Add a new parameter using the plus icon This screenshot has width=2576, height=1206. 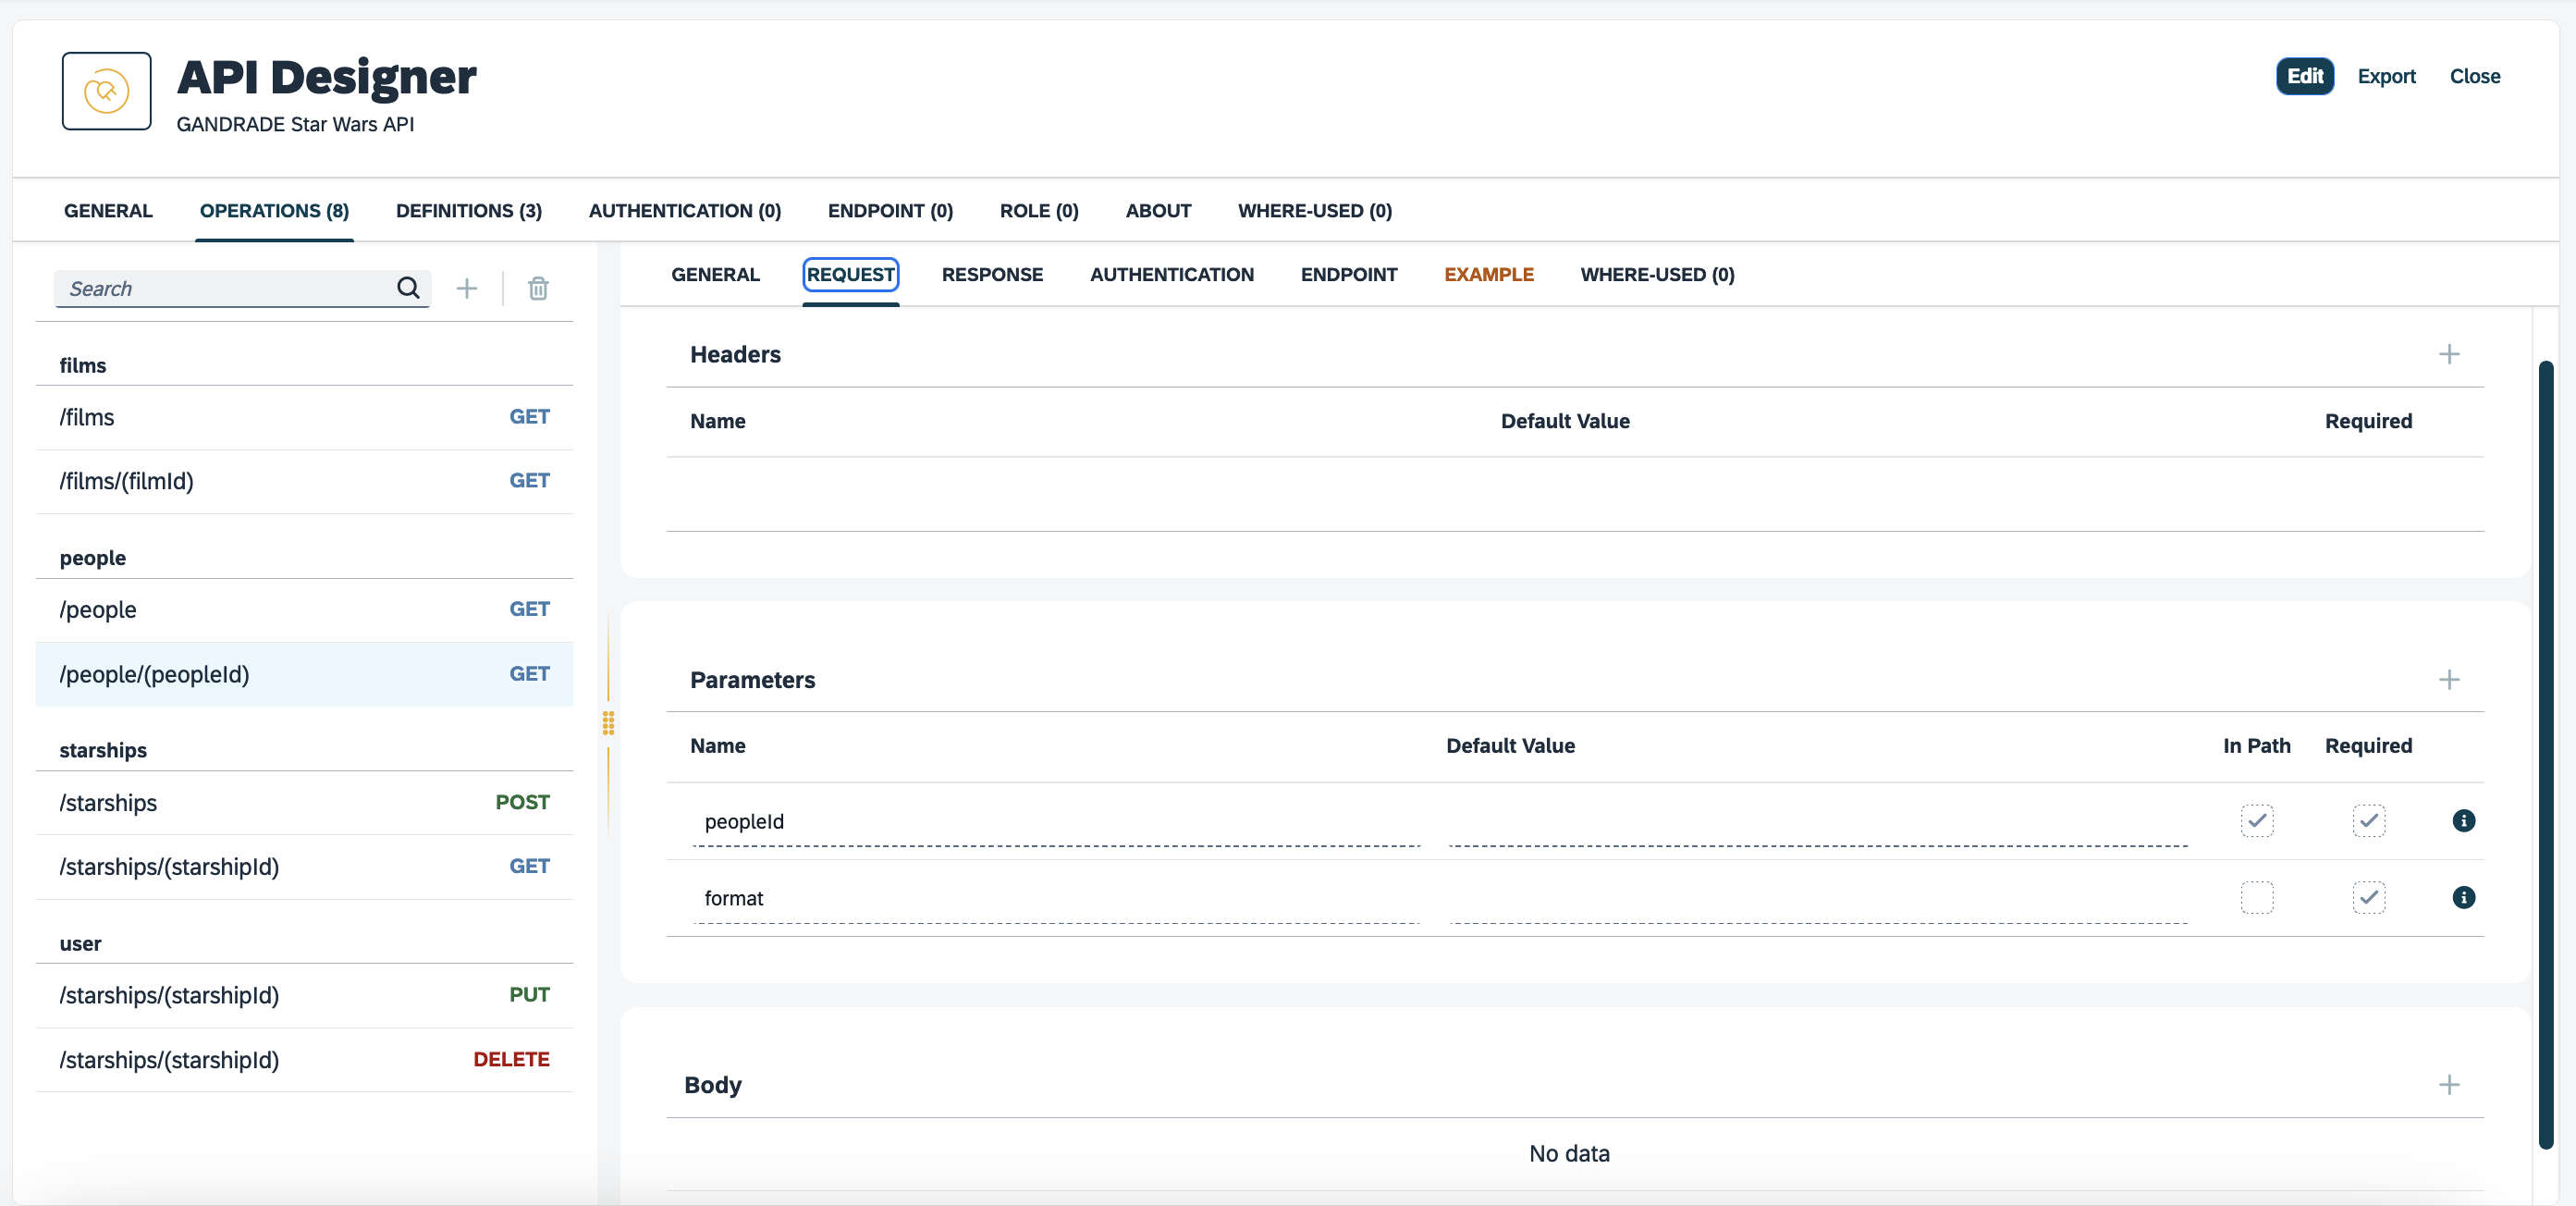click(x=2449, y=680)
